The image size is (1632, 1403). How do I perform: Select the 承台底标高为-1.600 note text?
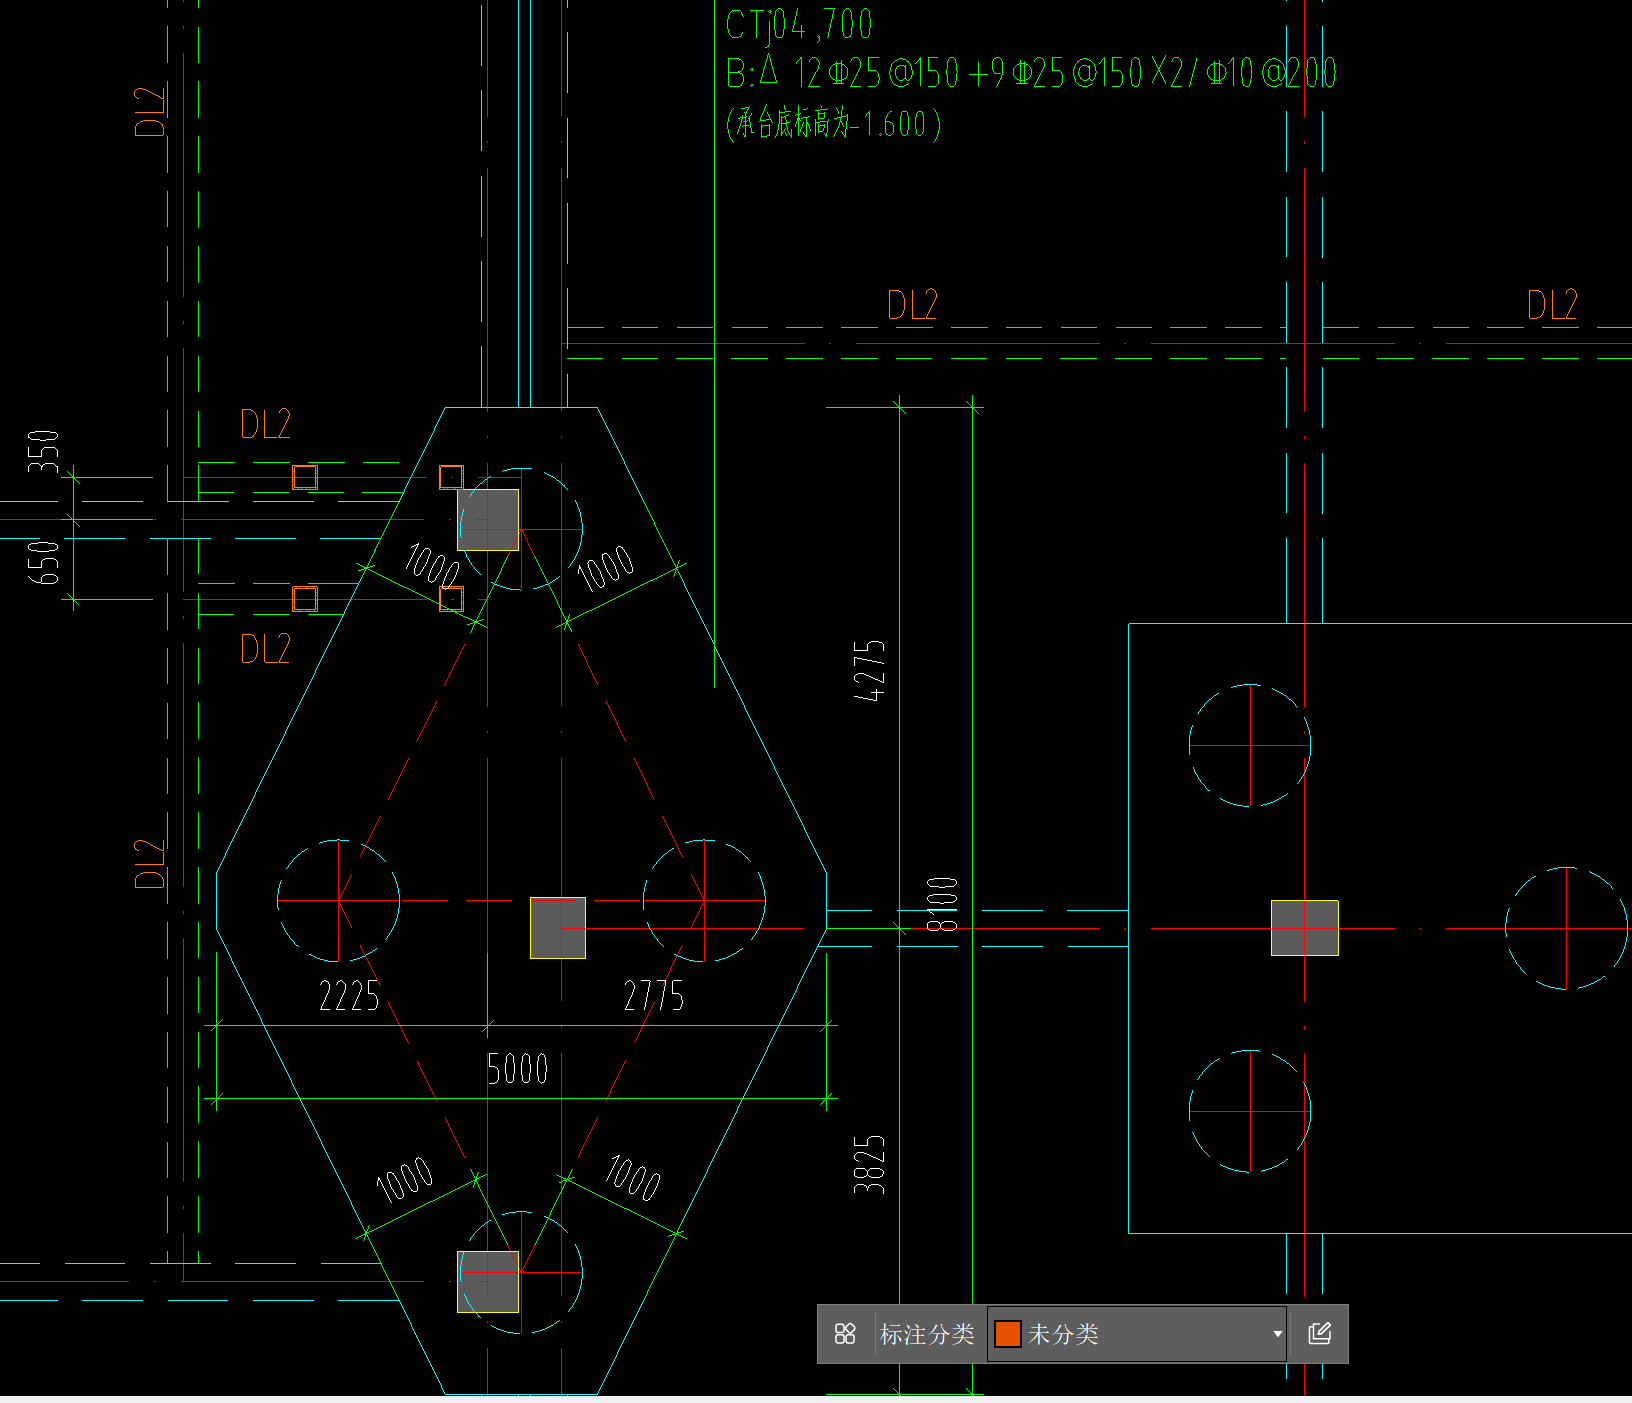[x=833, y=124]
